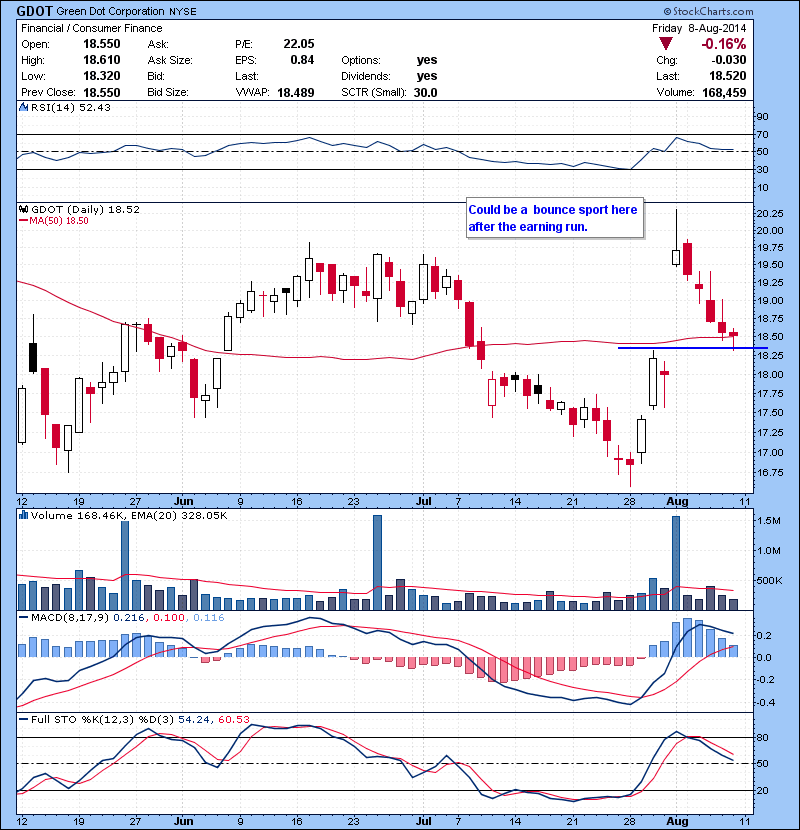Click the MA(50) 18.50 legend text

click(59, 221)
